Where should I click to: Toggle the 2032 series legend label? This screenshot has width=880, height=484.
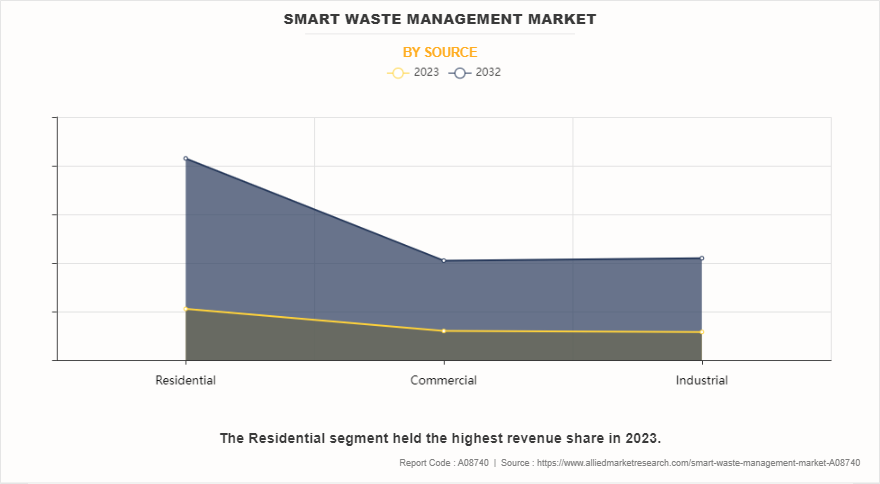pos(488,73)
